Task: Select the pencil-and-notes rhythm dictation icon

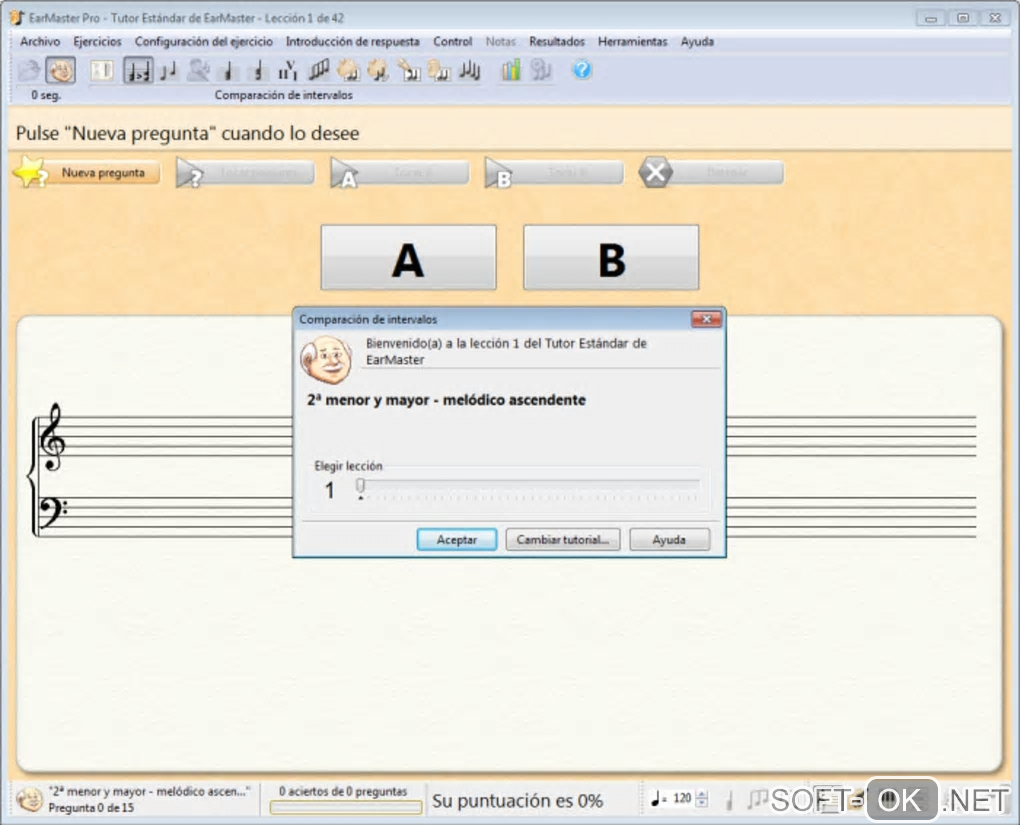Action: (x=409, y=70)
